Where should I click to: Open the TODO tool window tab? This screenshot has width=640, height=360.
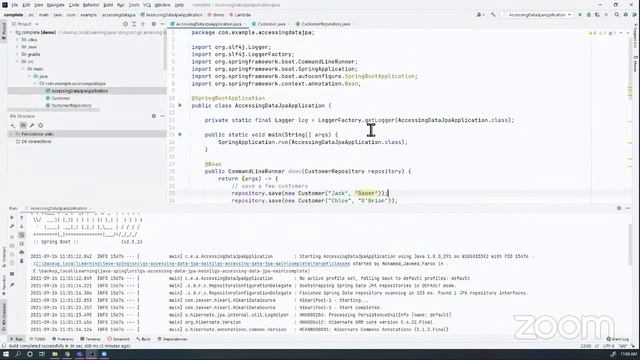(x=37, y=339)
